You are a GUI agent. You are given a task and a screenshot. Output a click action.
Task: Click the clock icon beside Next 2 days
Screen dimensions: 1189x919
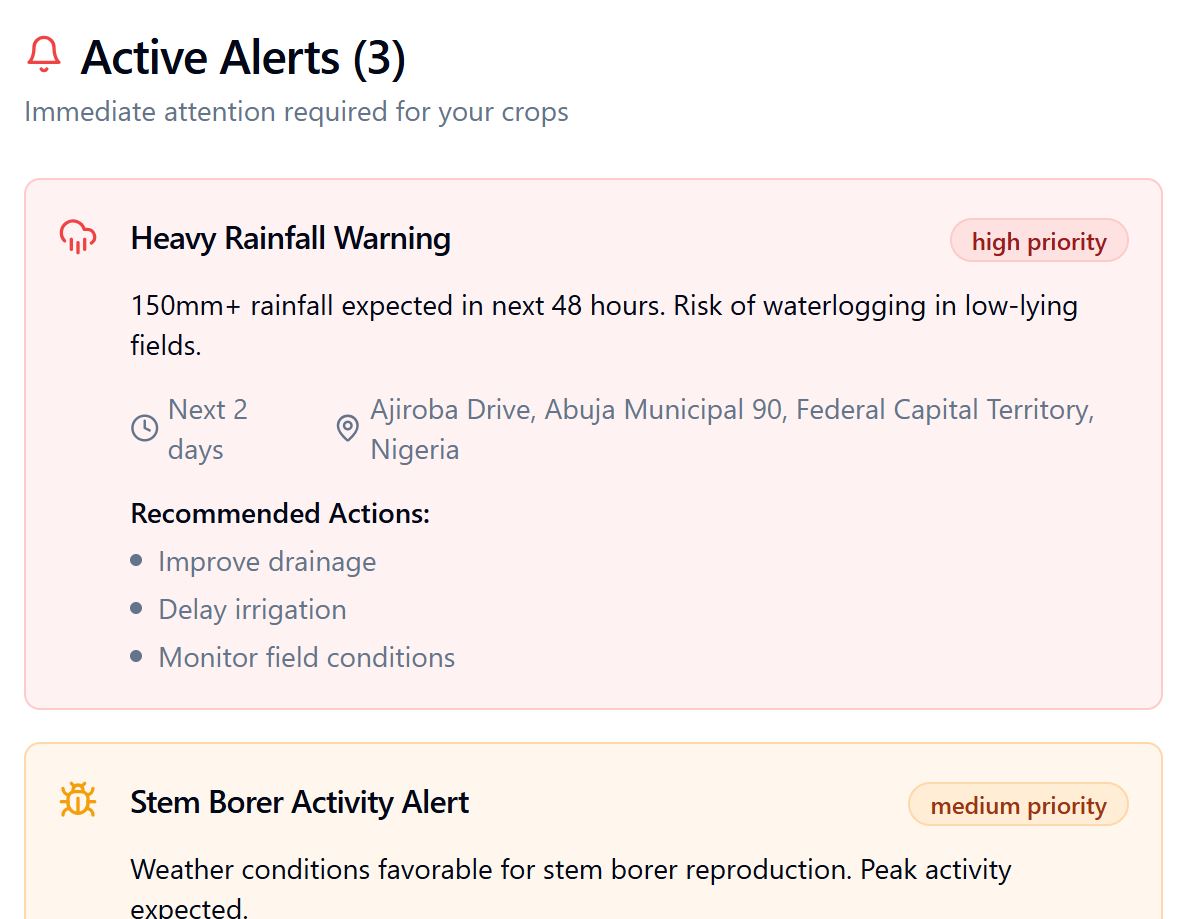145,429
